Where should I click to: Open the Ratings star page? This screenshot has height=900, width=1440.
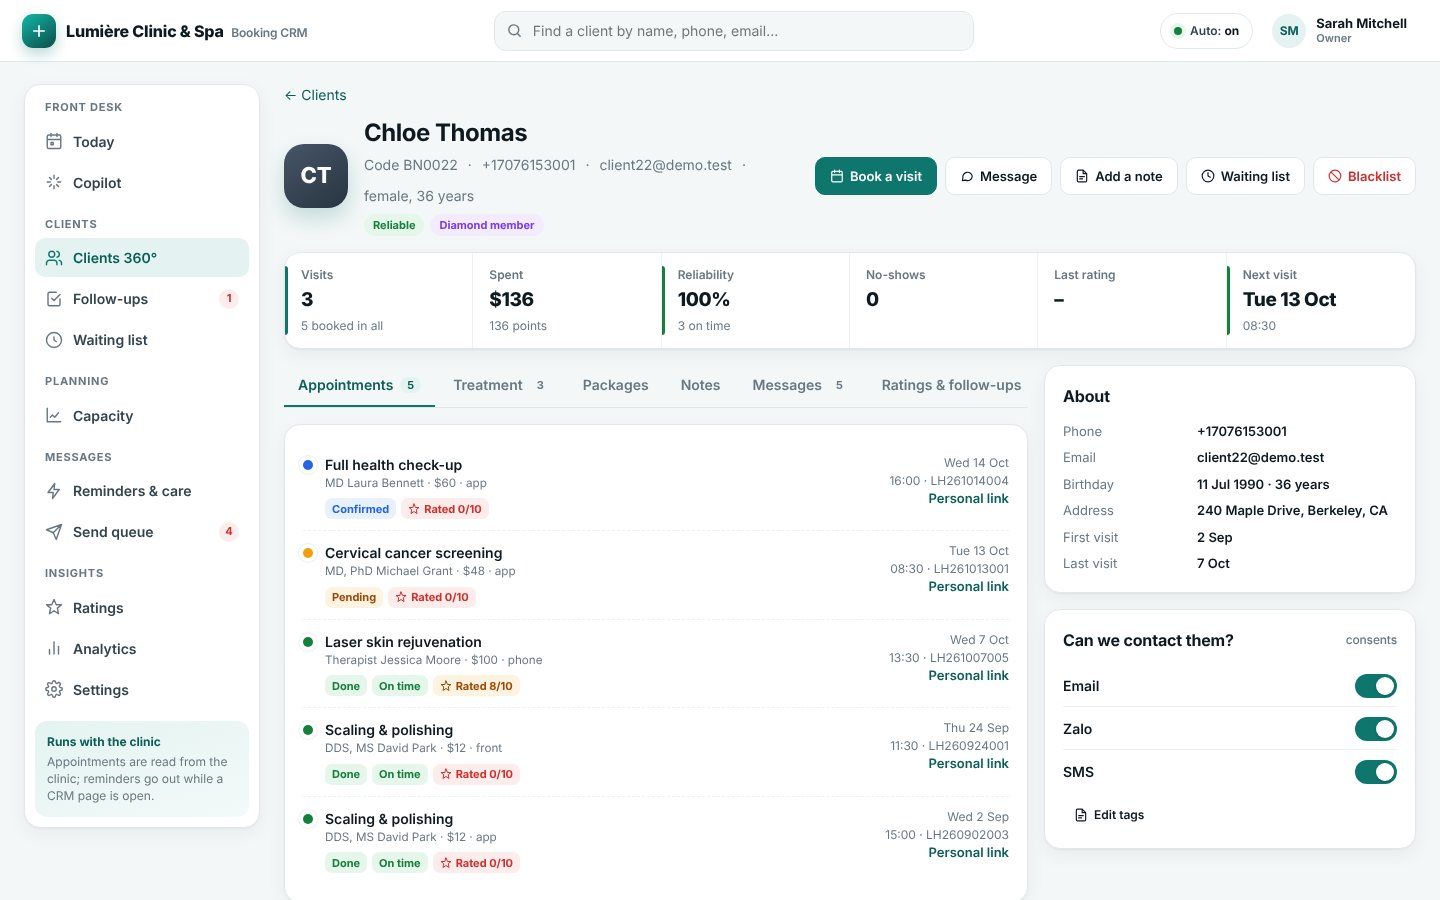[x=142, y=608]
